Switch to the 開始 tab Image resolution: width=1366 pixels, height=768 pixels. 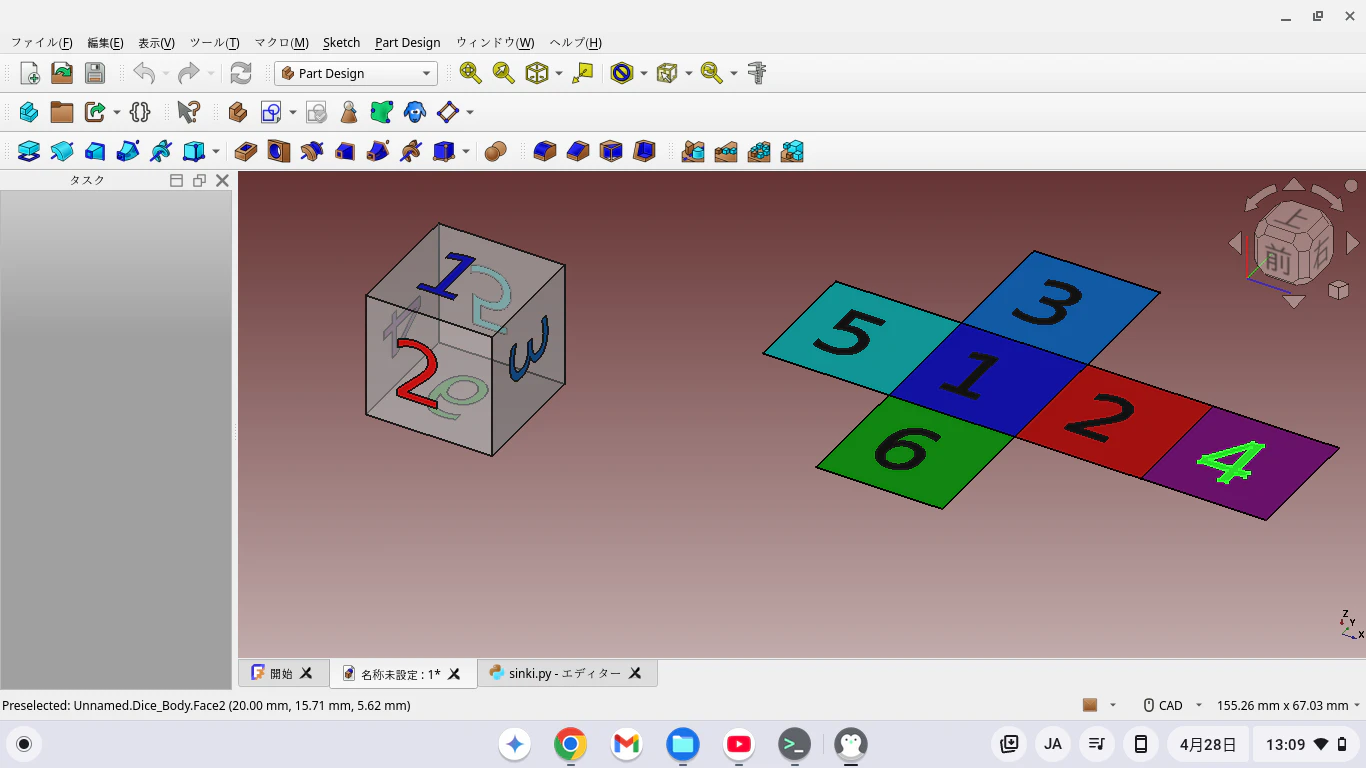click(x=283, y=673)
